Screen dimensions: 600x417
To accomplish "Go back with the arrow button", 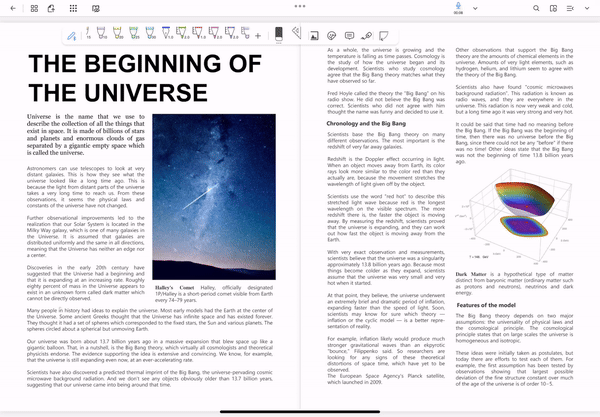I will pos(13,8).
